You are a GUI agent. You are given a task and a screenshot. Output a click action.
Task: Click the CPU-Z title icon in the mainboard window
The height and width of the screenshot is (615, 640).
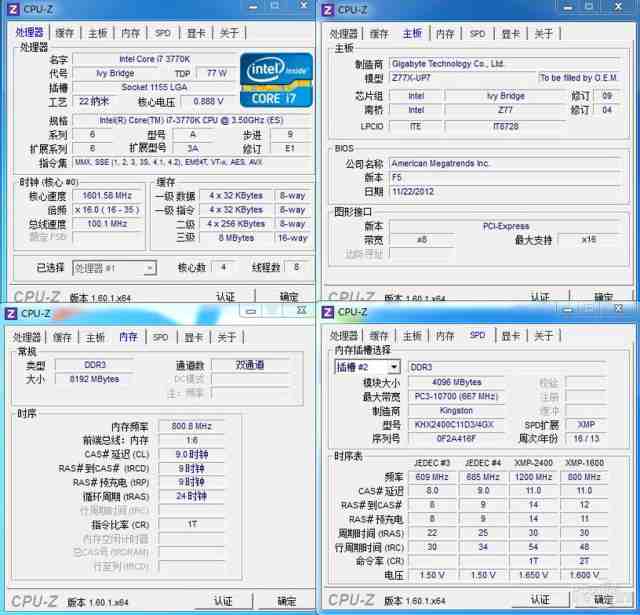click(x=327, y=9)
